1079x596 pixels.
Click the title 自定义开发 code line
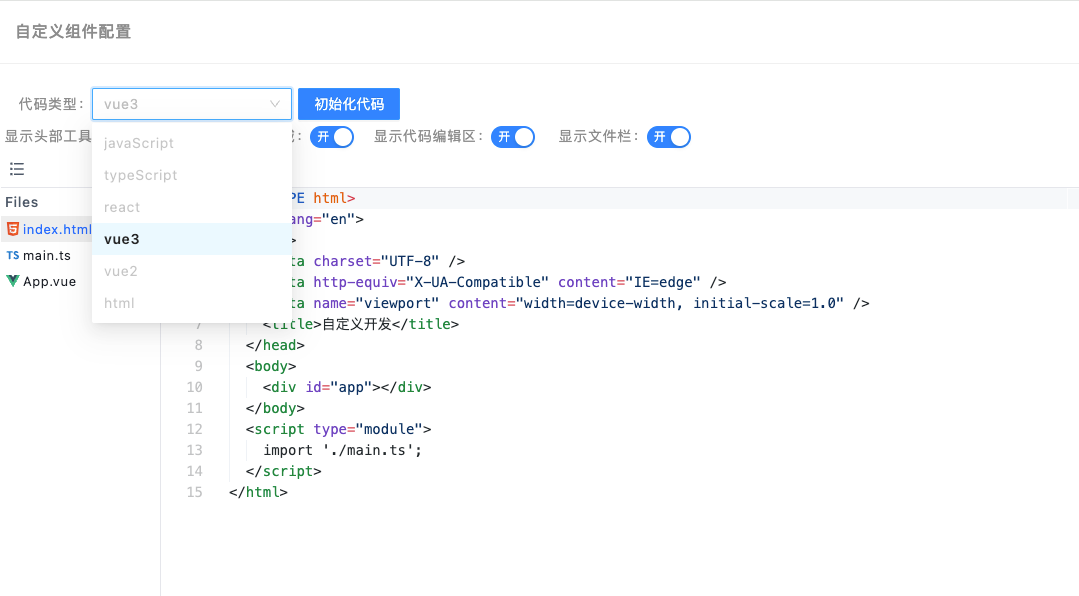click(x=361, y=324)
